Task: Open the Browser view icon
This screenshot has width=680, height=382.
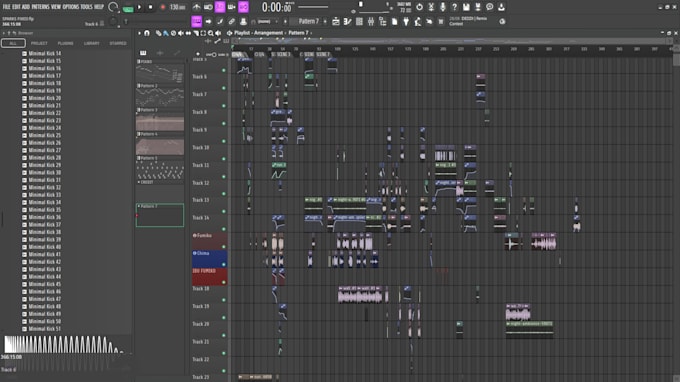Action: pos(382,21)
